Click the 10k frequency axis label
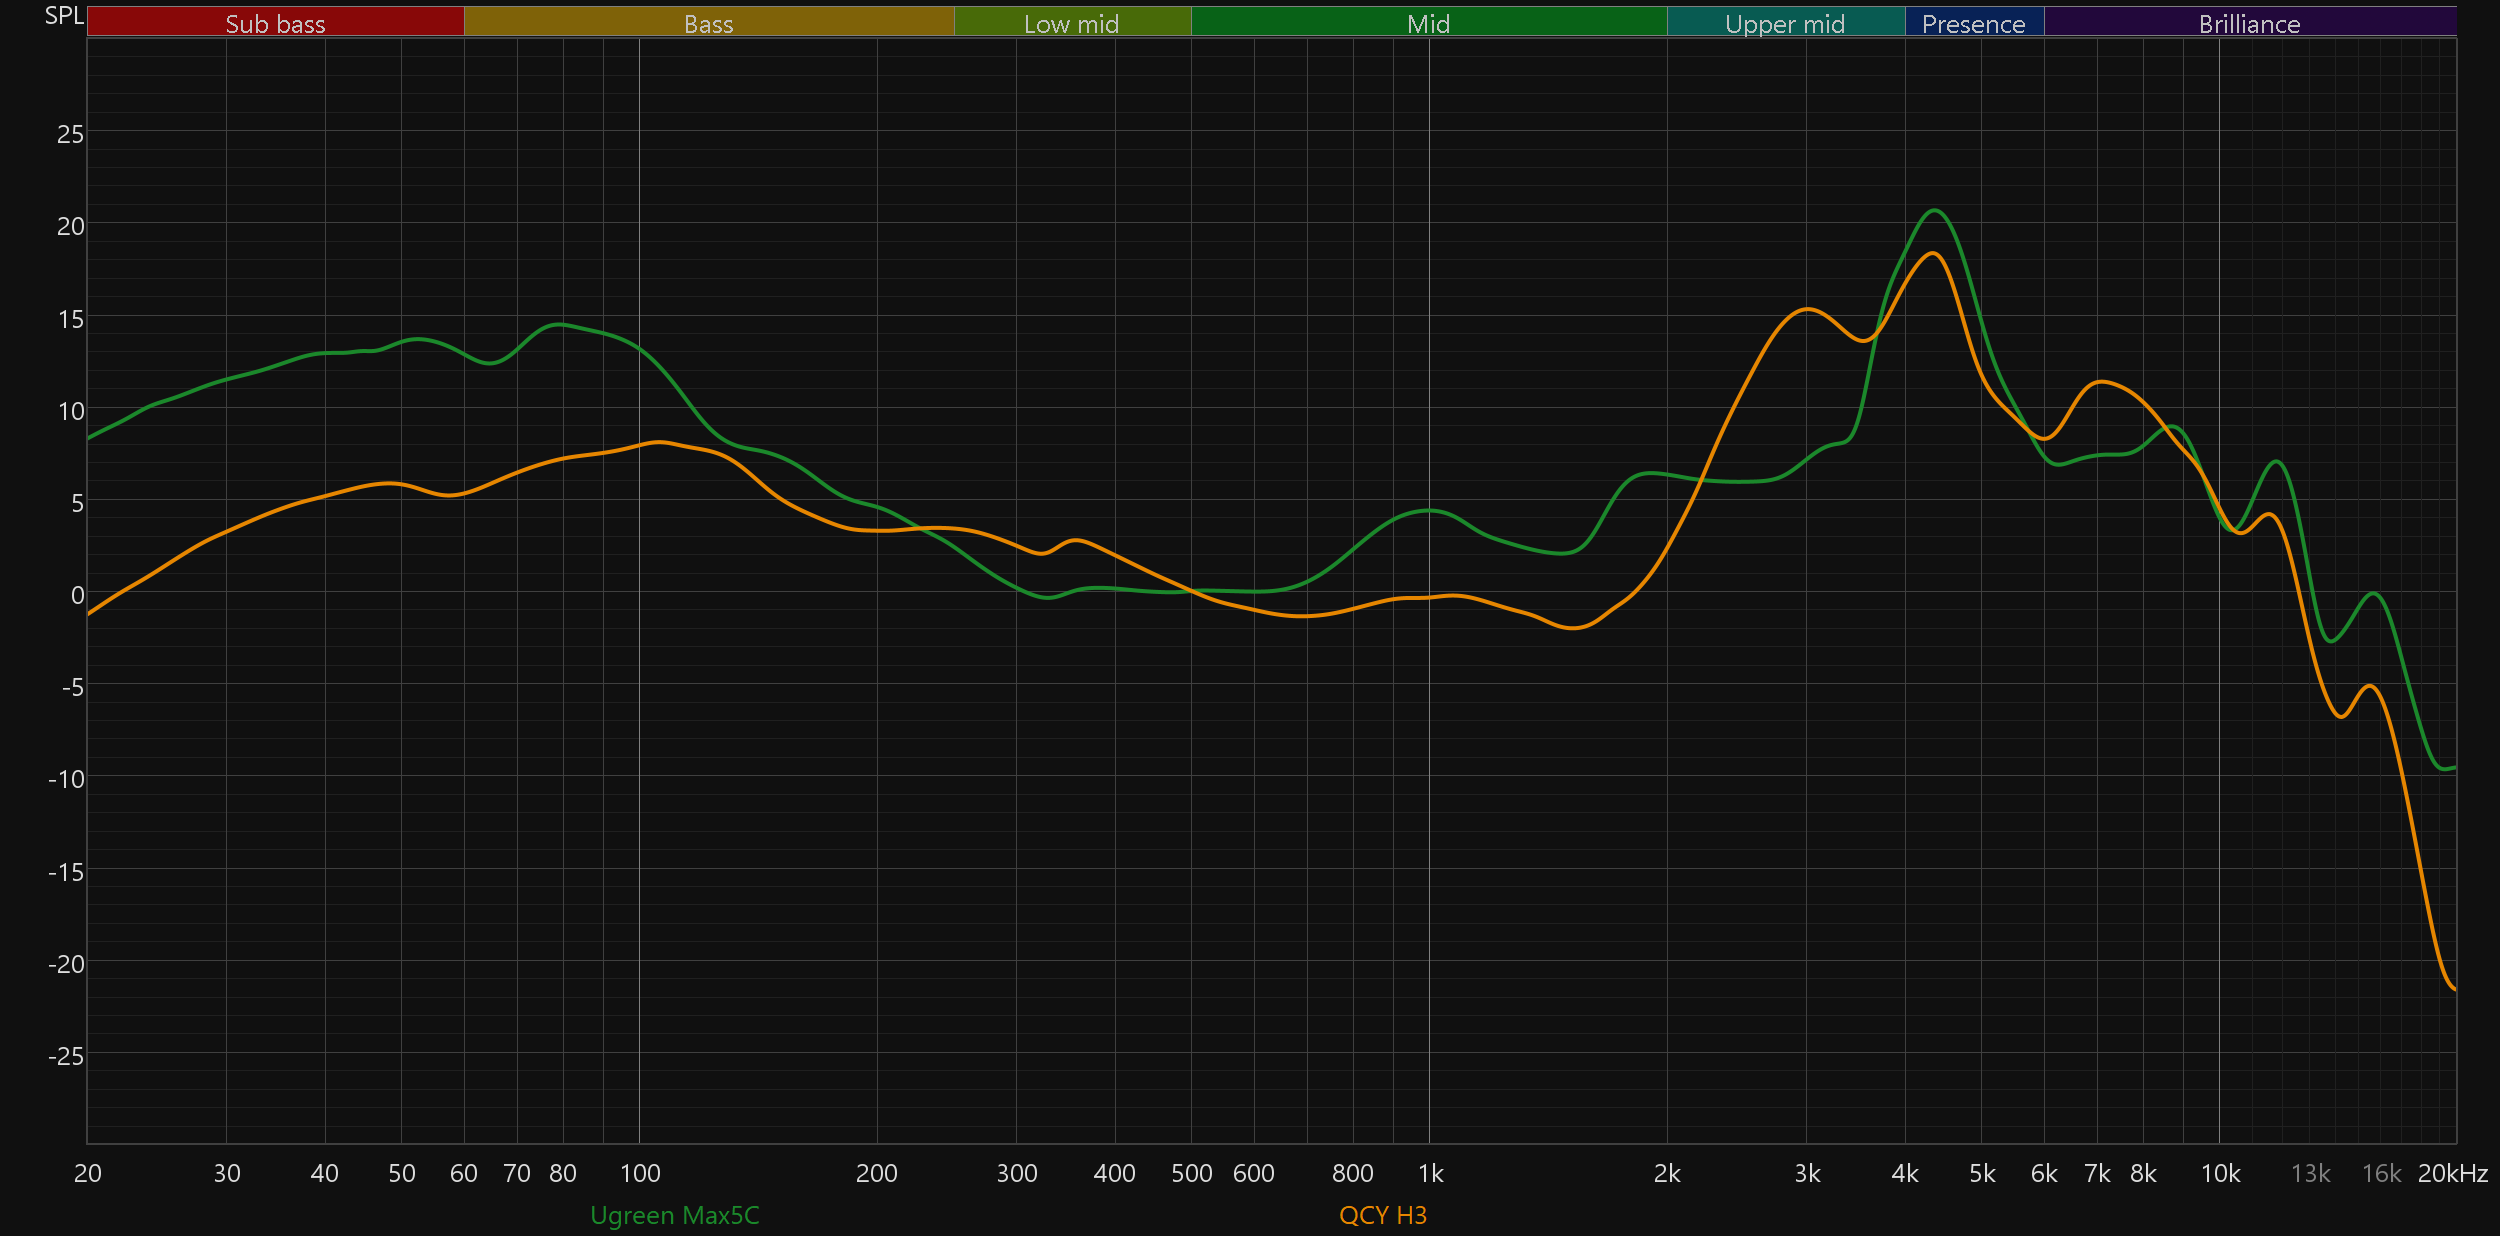The width and height of the screenshot is (2500, 1236). pos(2220,1173)
